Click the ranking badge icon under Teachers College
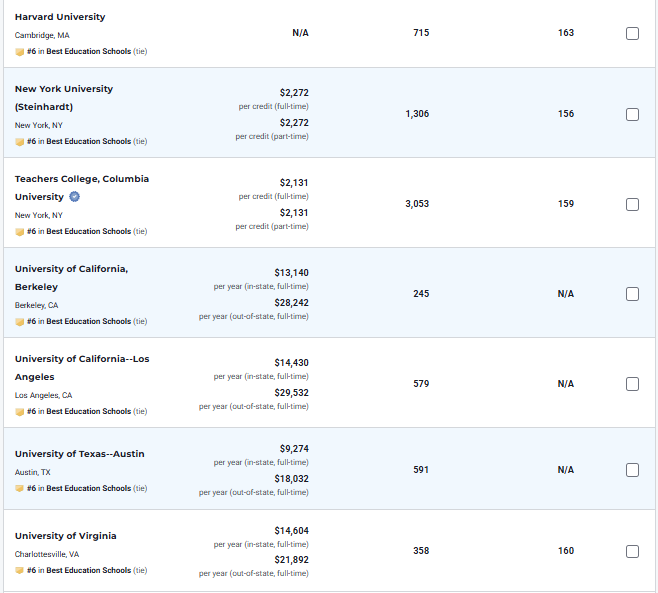 click(19, 231)
